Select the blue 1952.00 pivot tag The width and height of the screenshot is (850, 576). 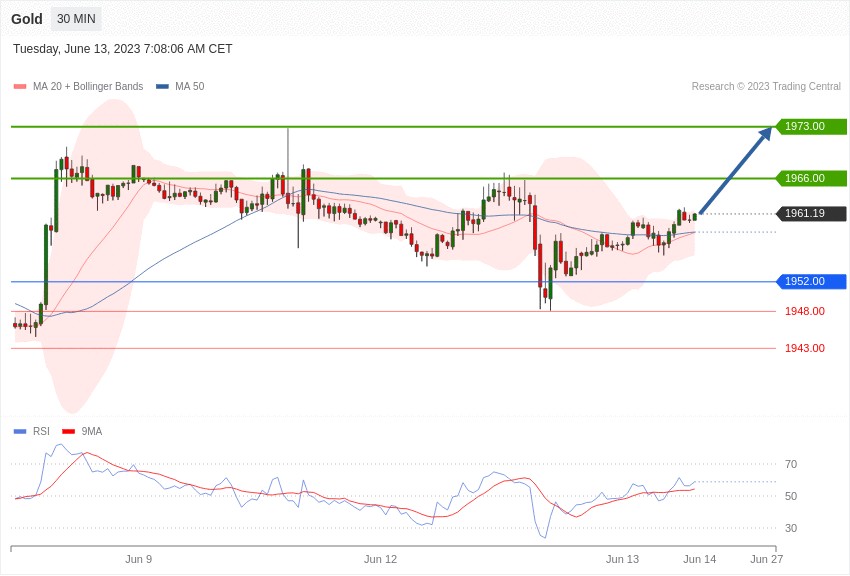click(811, 281)
